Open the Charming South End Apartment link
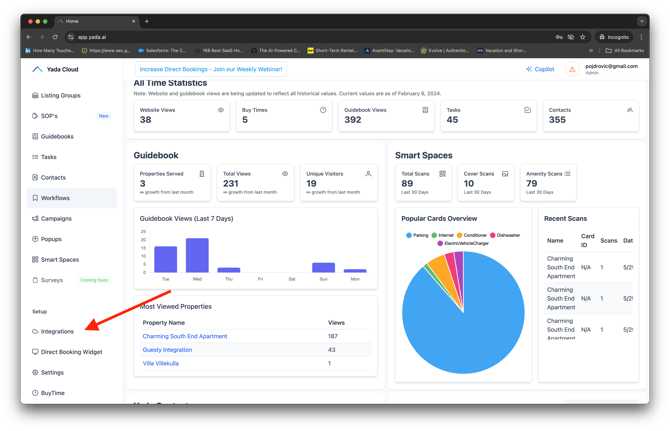670x431 pixels. point(185,336)
